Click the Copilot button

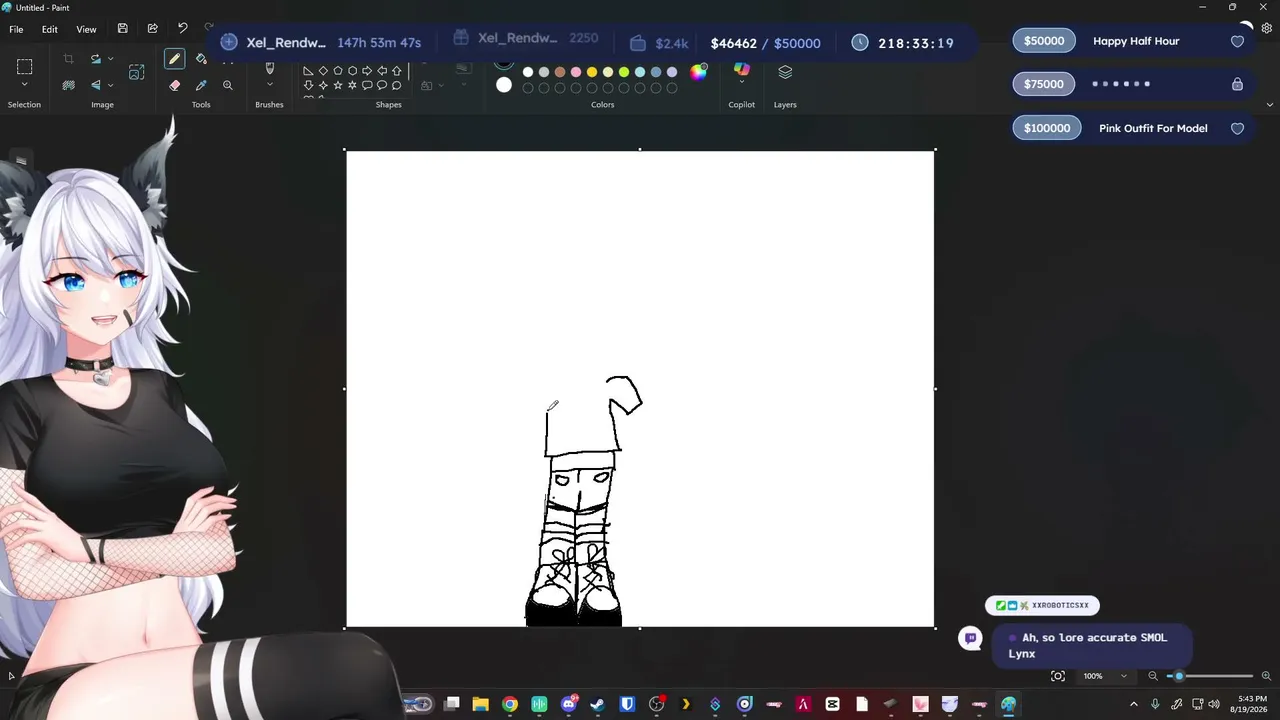742,69
